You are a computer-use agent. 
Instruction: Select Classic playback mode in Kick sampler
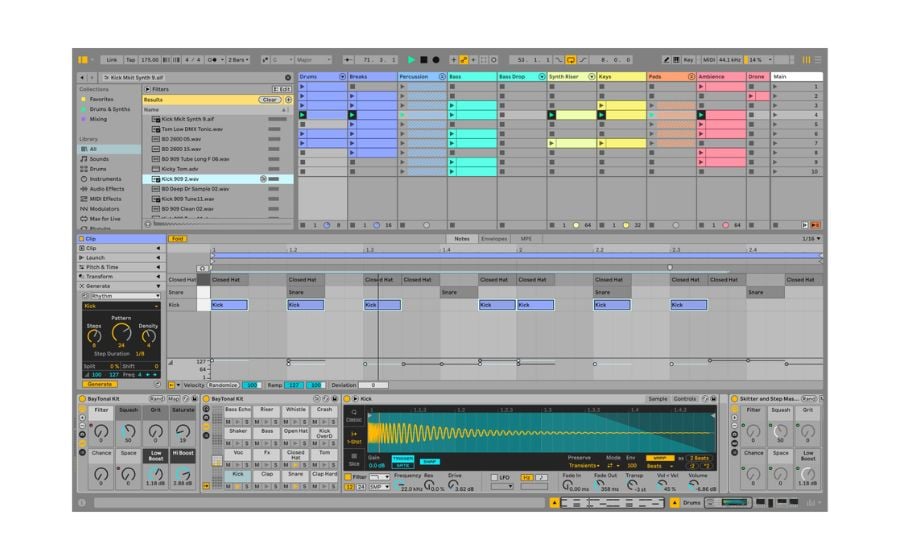(x=354, y=415)
